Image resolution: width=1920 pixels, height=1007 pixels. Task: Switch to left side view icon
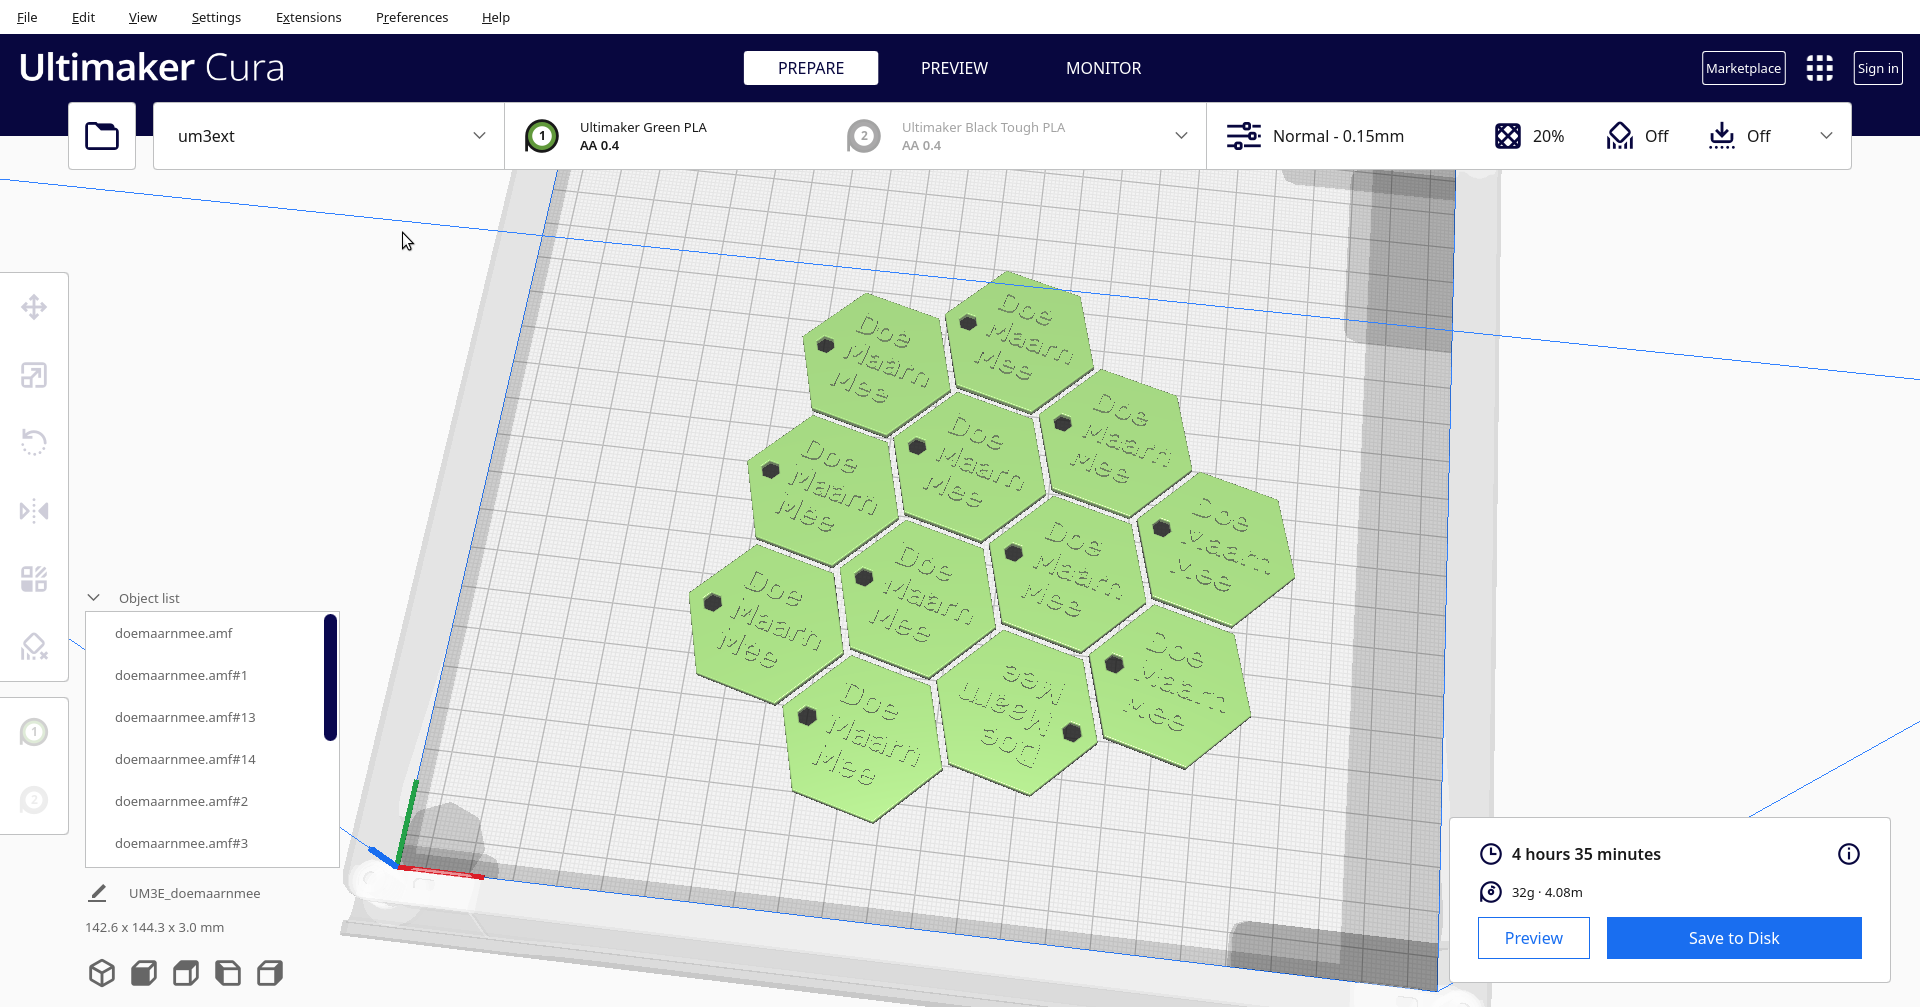228,973
